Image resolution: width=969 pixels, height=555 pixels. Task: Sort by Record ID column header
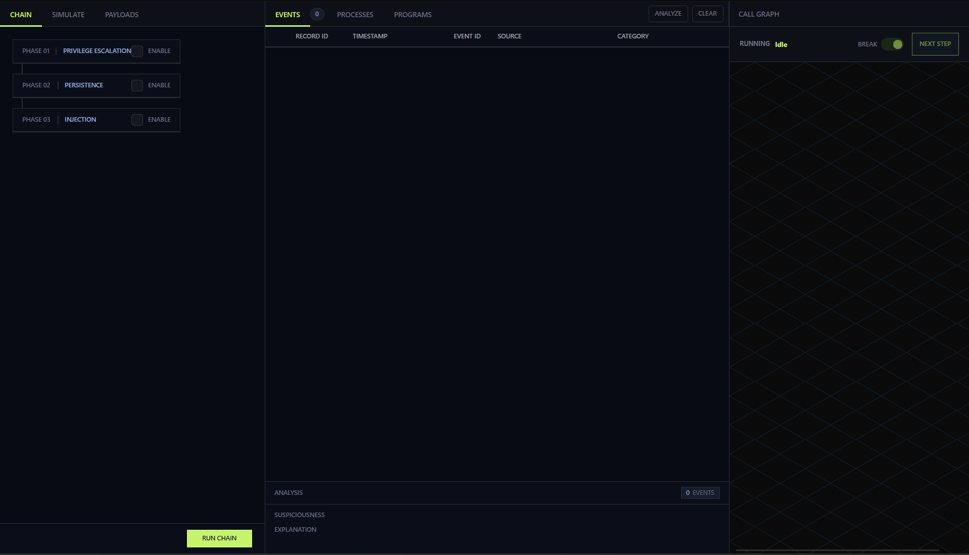[x=311, y=36]
